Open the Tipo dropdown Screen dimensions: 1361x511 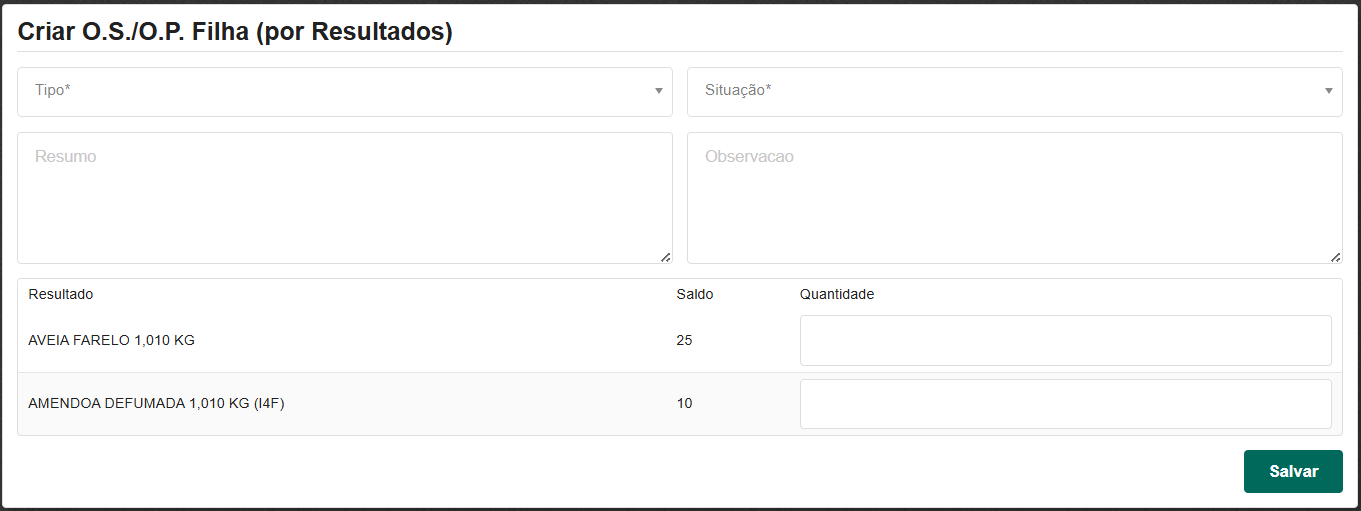click(x=344, y=91)
